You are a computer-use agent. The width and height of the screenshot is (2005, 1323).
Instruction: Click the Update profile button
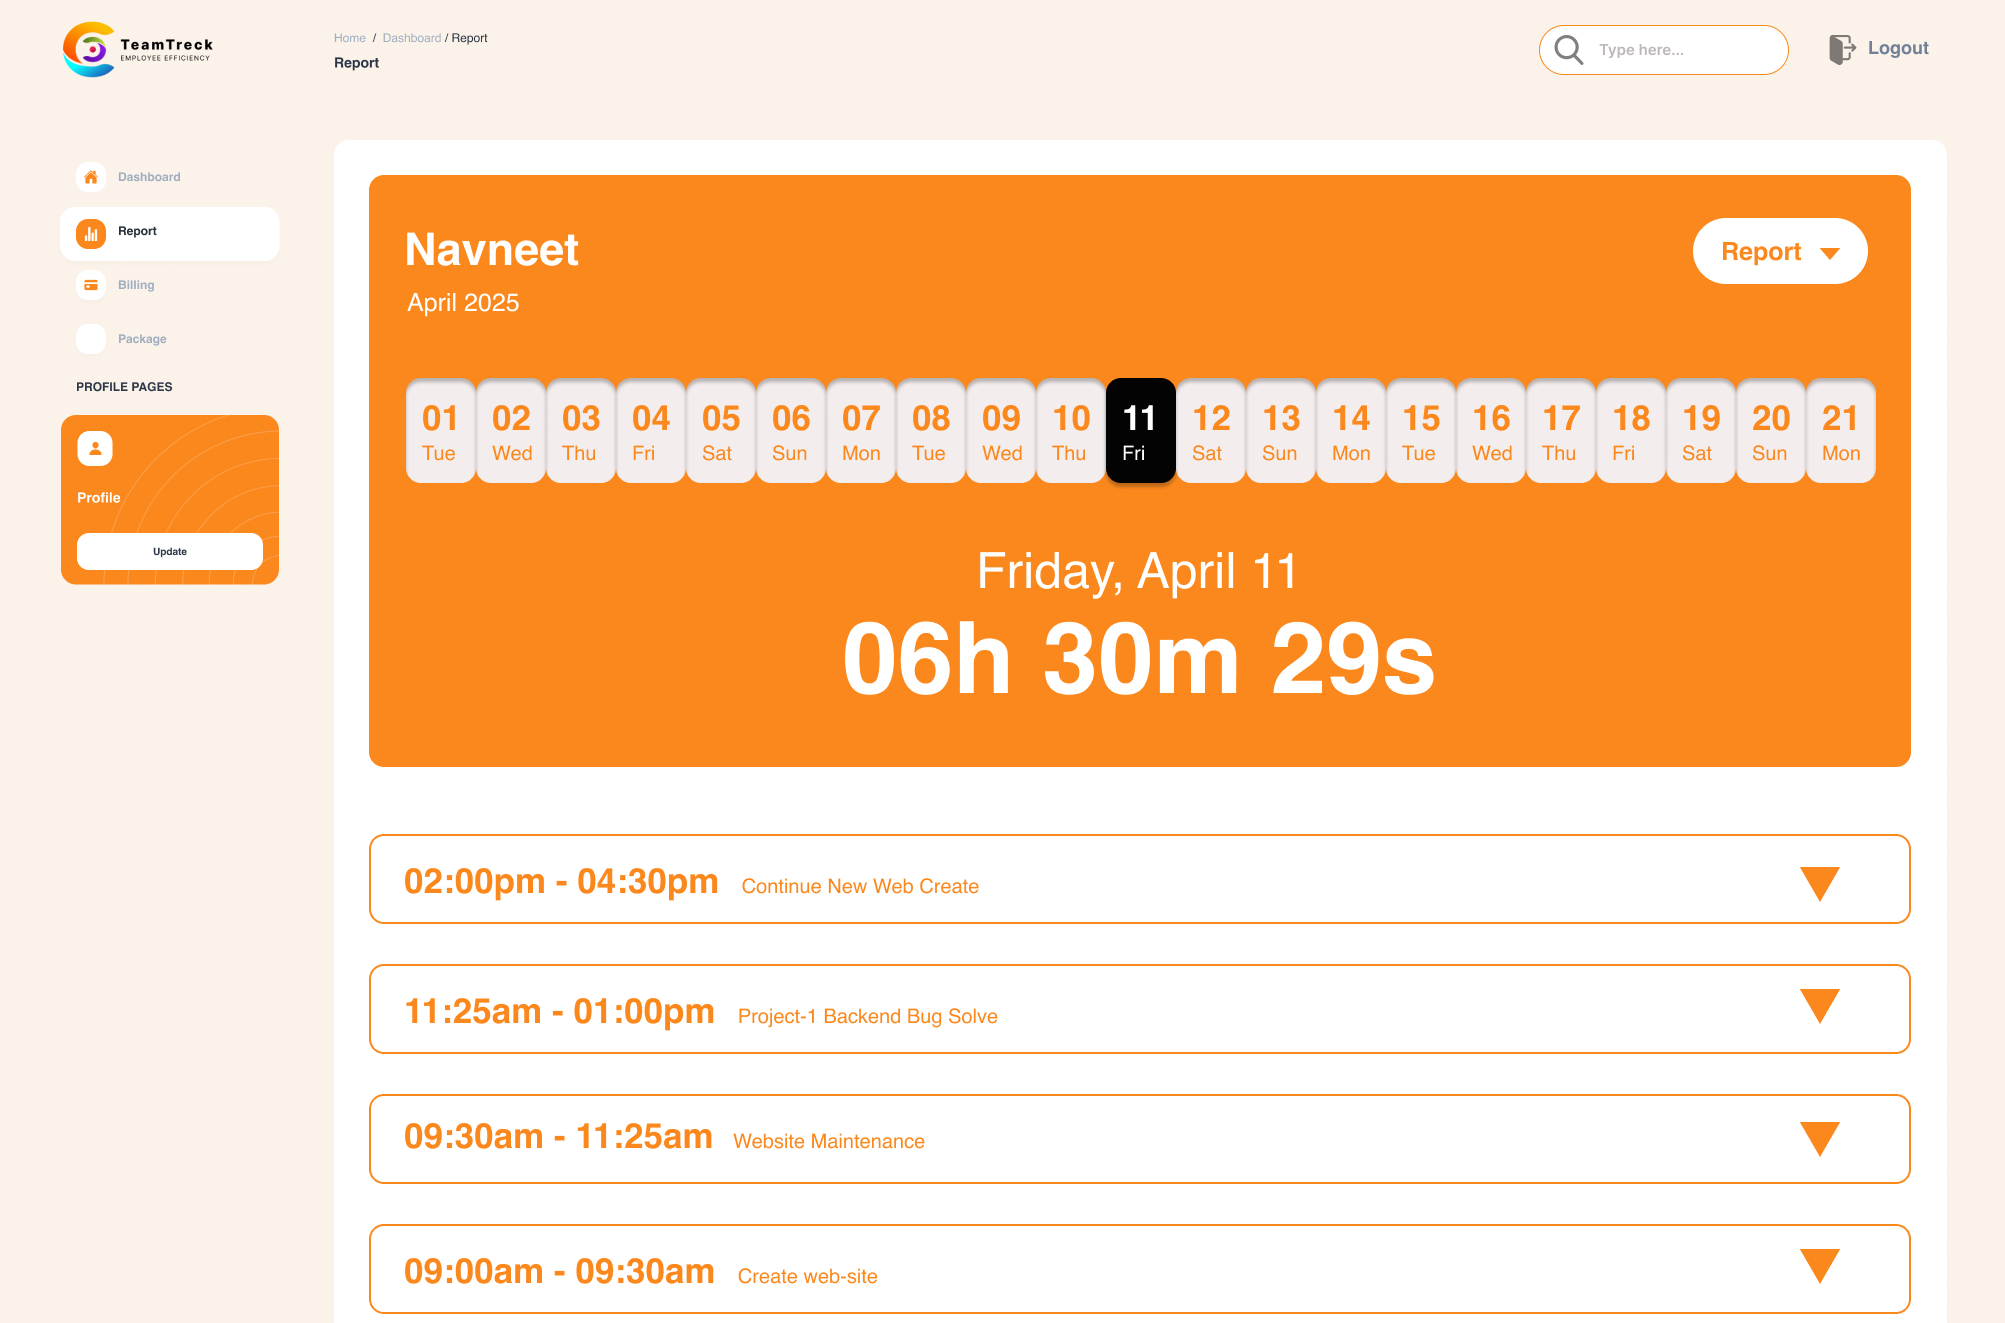point(170,552)
